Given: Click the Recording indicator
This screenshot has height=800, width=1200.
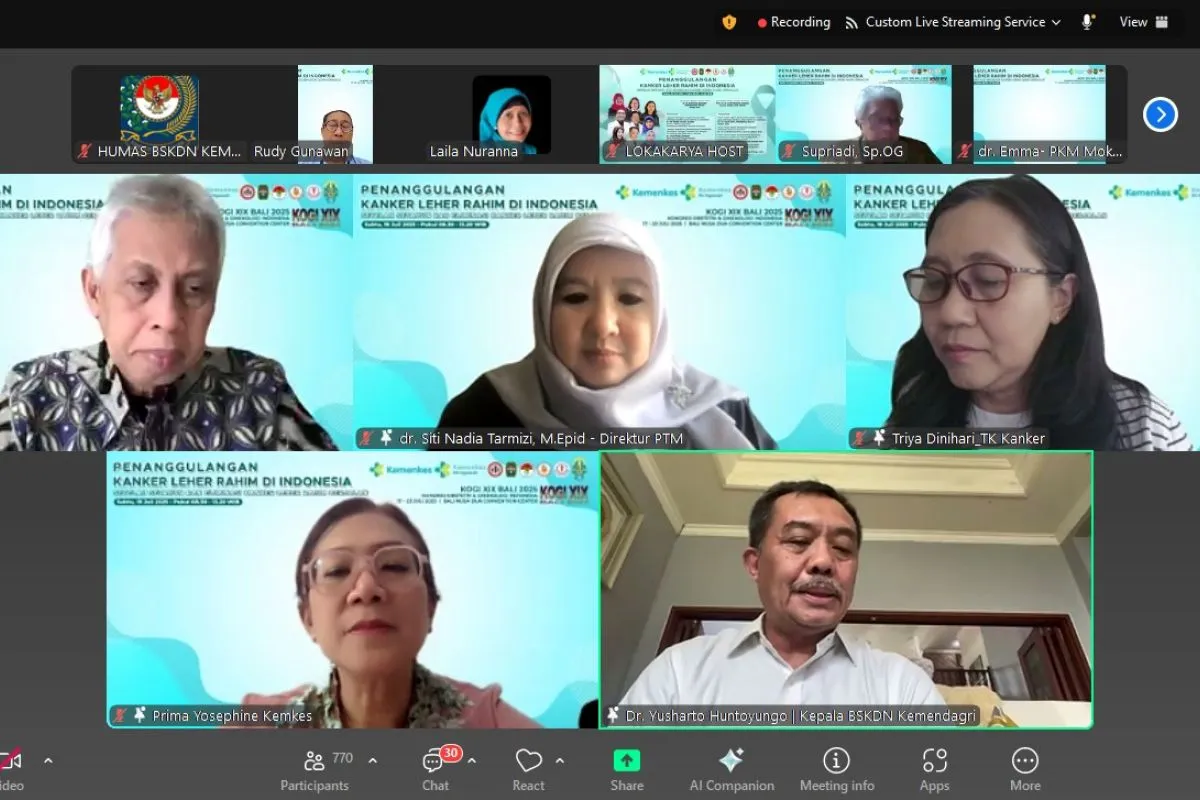Looking at the screenshot, I should 794,22.
